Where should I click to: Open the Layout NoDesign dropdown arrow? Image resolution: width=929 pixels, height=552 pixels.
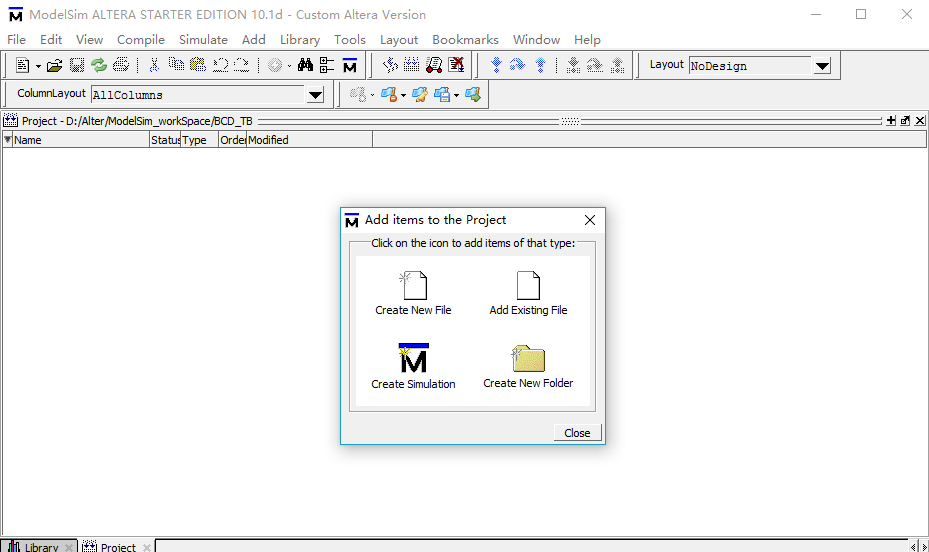pos(822,66)
